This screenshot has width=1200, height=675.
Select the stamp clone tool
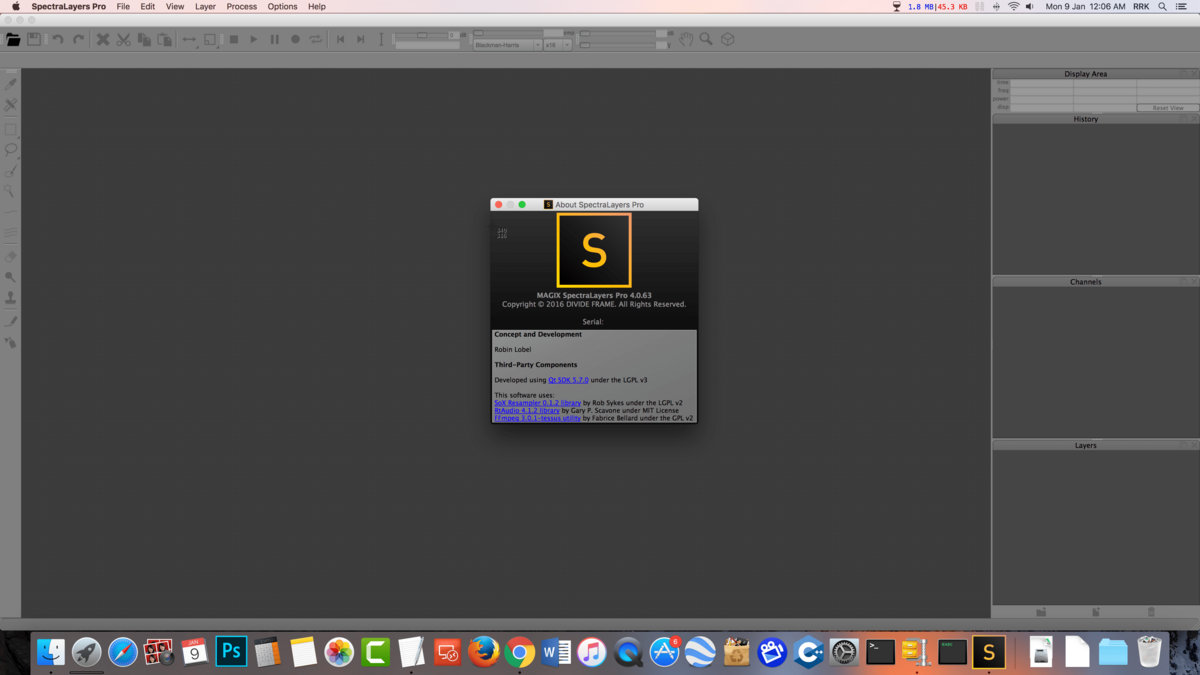11,298
